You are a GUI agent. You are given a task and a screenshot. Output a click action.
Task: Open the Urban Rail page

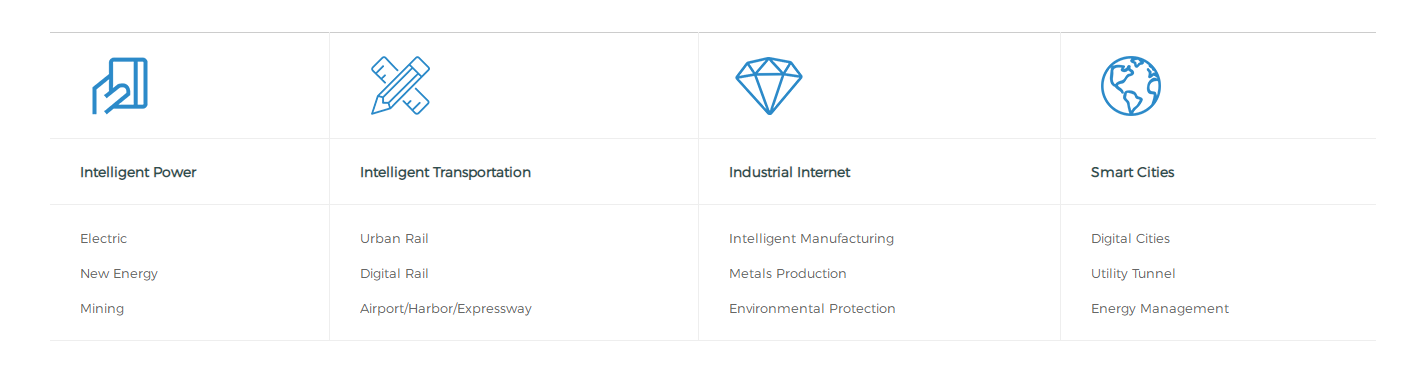point(394,239)
